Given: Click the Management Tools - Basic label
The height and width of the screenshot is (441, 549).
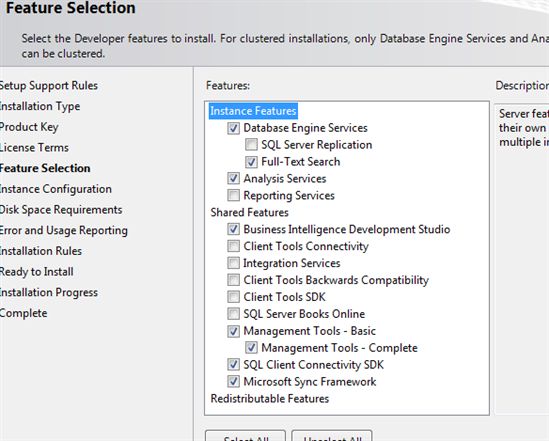Looking at the screenshot, I should [310, 331].
